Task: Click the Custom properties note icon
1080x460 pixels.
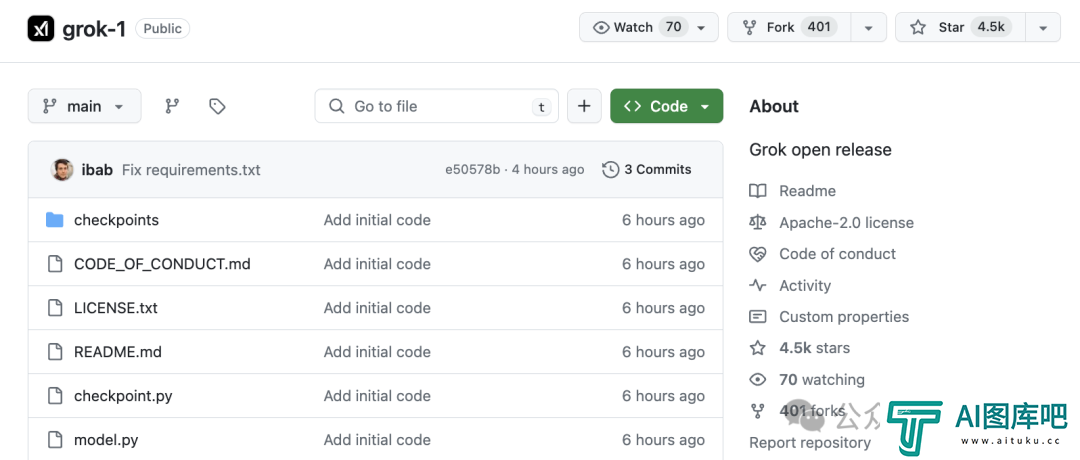Action: 758,317
